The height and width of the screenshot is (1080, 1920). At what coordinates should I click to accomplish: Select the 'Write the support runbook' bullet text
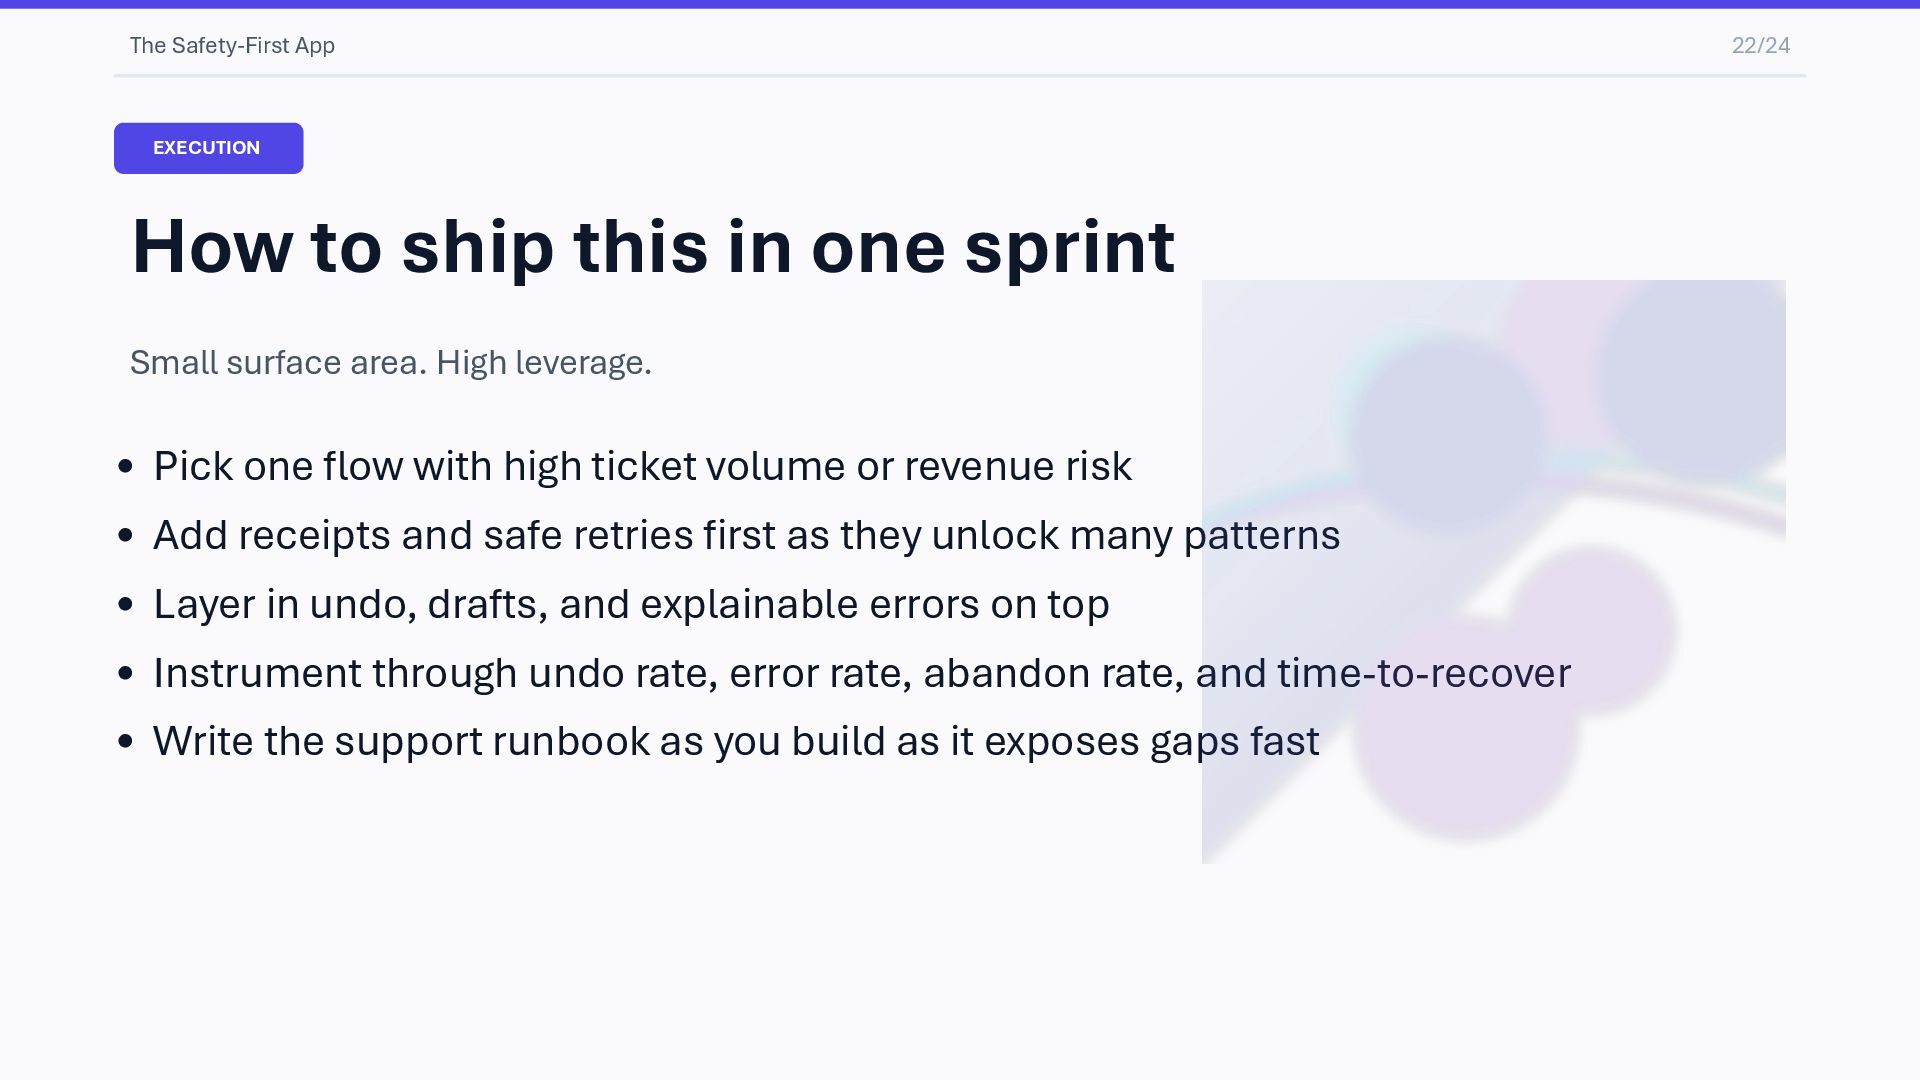pos(736,741)
